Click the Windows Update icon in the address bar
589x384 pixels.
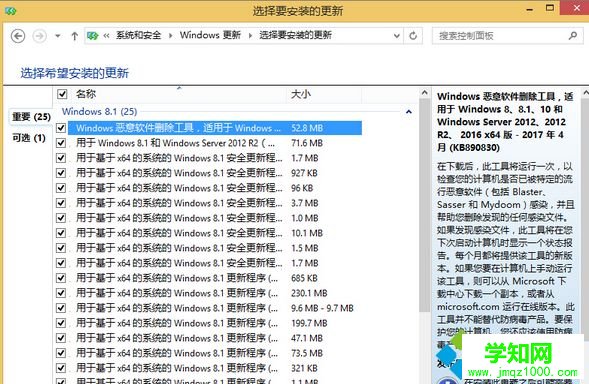tap(92, 36)
